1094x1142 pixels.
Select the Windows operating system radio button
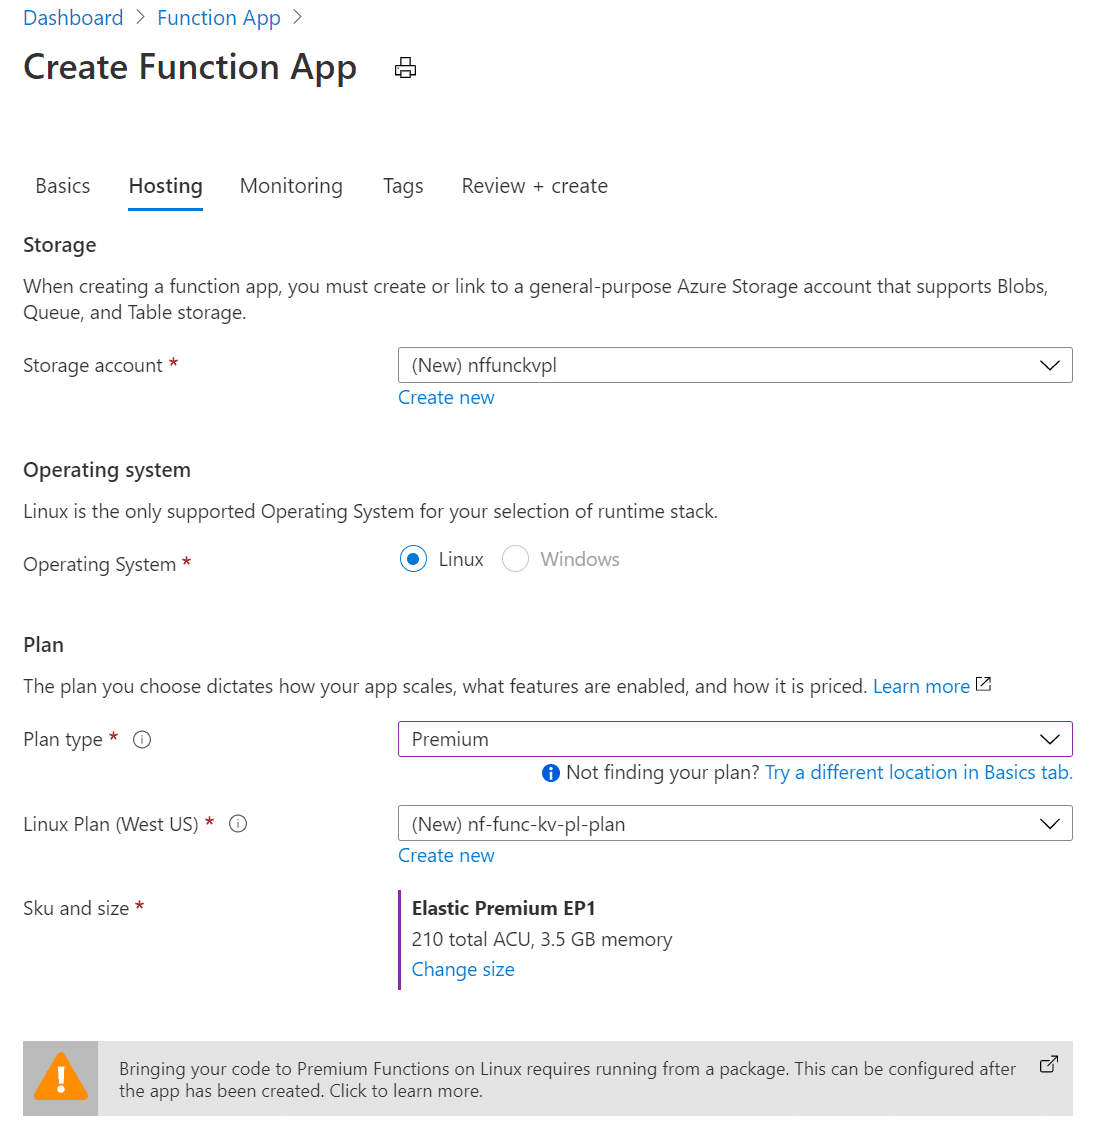[515, 559]
